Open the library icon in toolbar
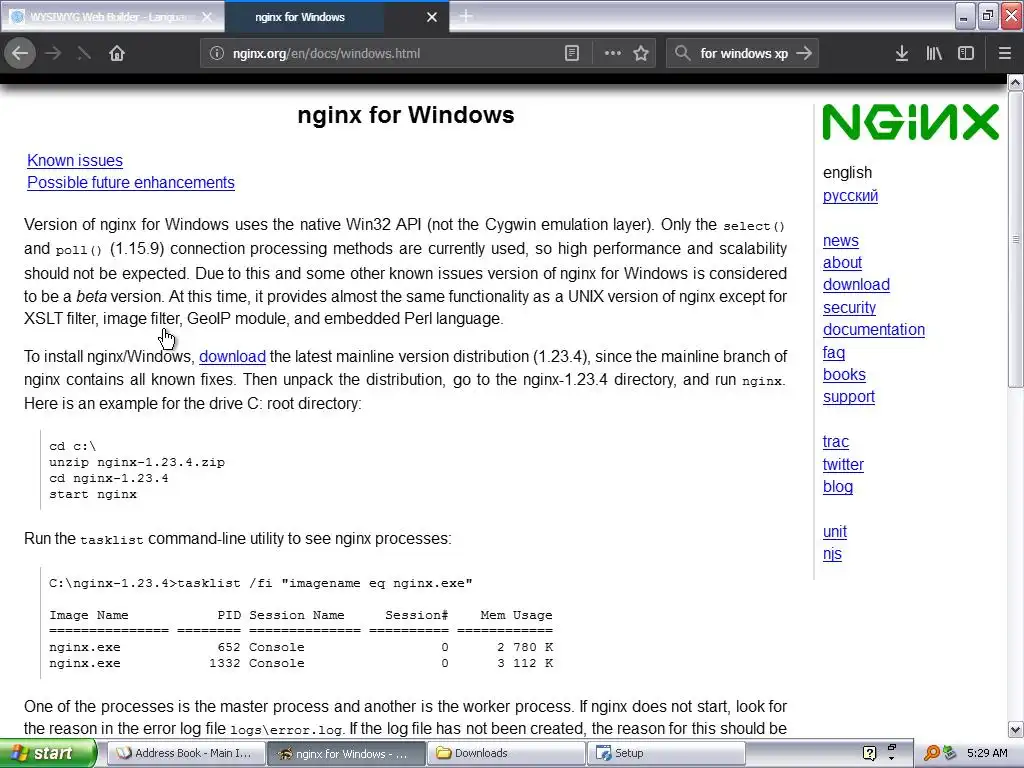1024x768 pixels. (934, 54)
